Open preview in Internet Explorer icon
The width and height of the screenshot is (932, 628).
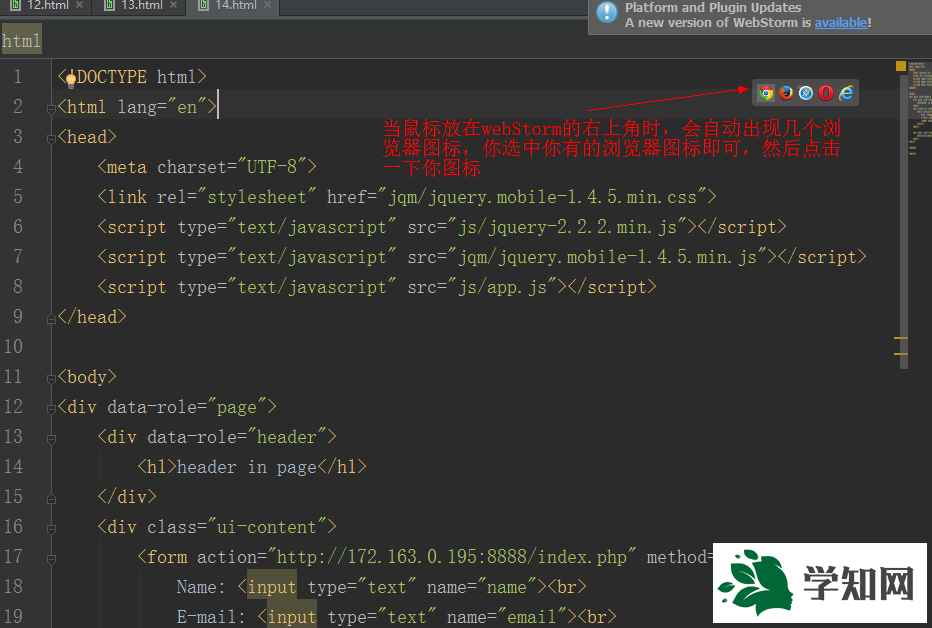[846, 93]
